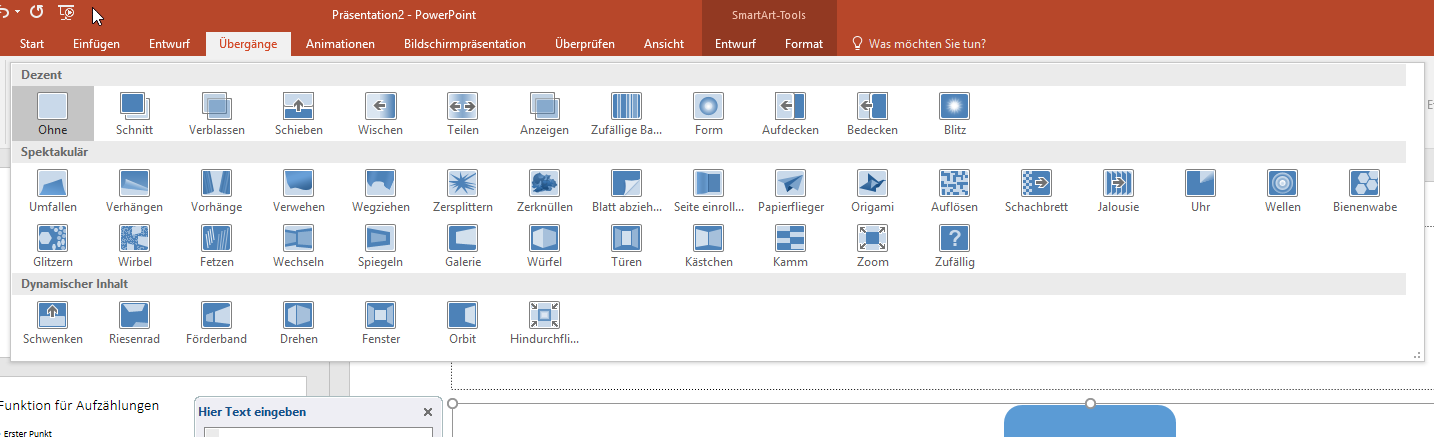This screenshot has width=1434, height=437.
Task: Close the 'Hier Text eingeben' pane
Action: coord(428,412)
